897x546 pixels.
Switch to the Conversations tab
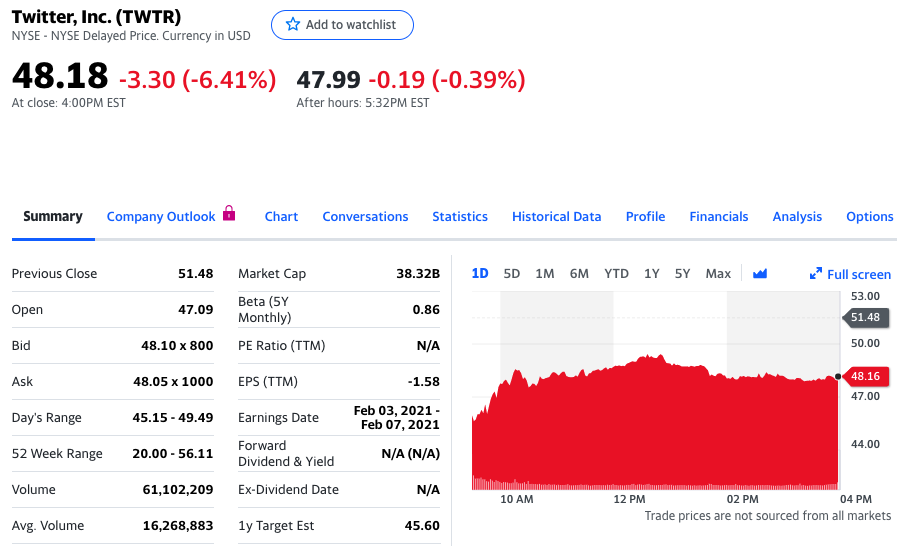pyautogui.click(x=365, y=217)
